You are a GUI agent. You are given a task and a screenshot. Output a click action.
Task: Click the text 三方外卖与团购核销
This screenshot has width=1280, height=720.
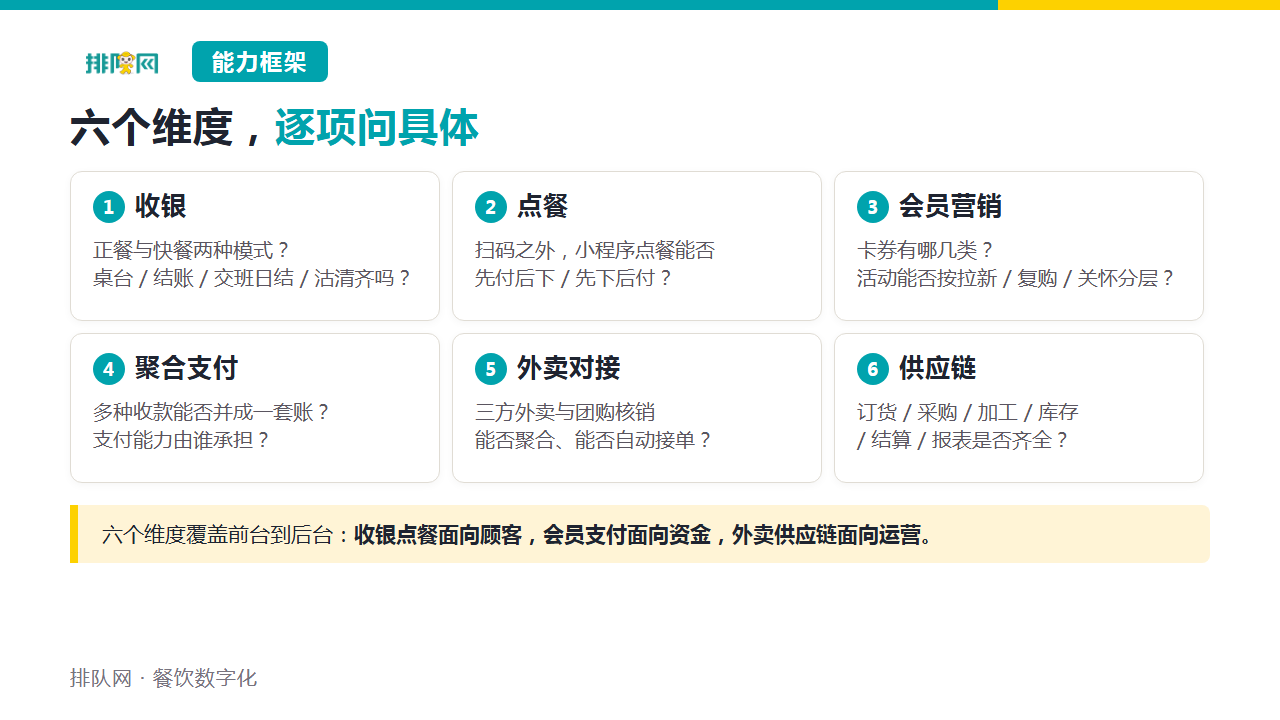pos(565,412)
